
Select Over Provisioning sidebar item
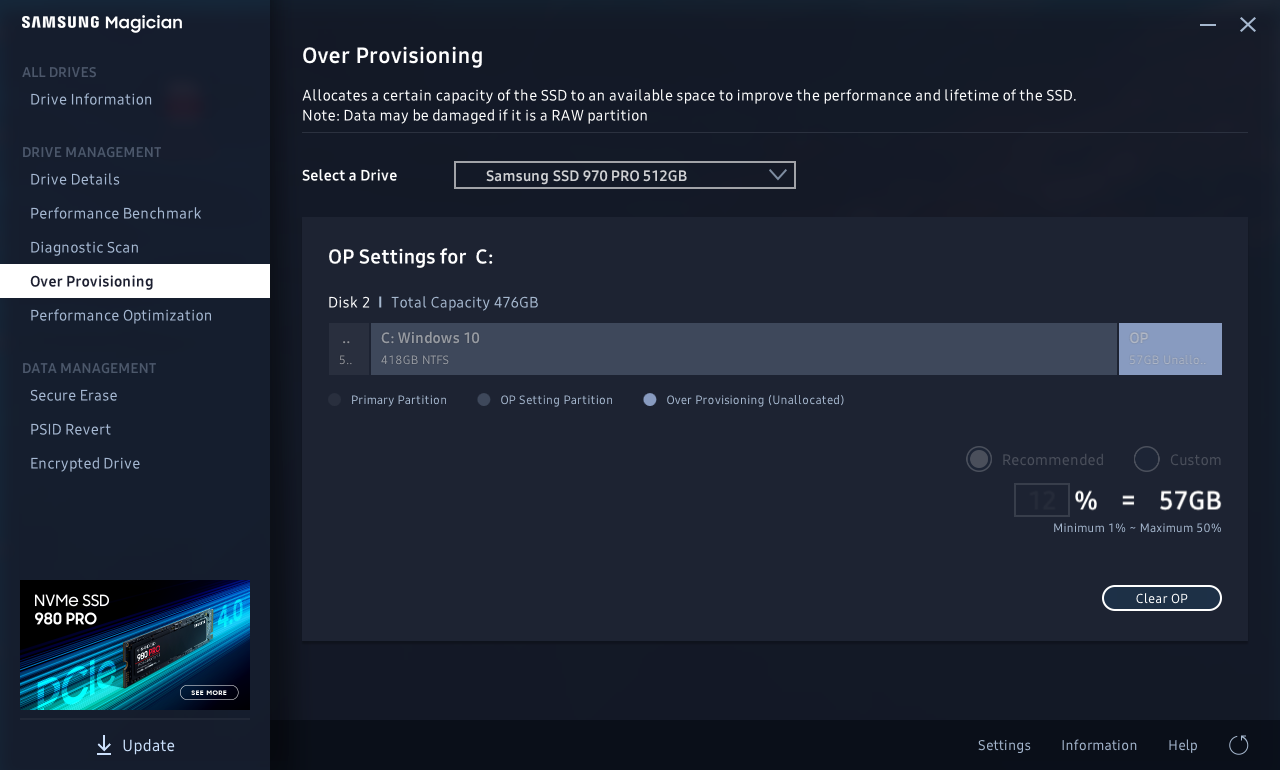(x=135, y=281)
